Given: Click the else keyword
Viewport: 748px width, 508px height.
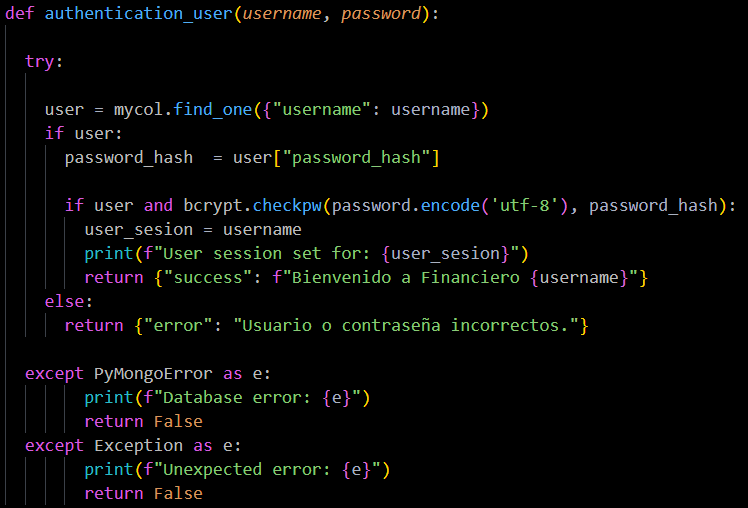Looking at the screenshot, I should [x=64, y=301].
